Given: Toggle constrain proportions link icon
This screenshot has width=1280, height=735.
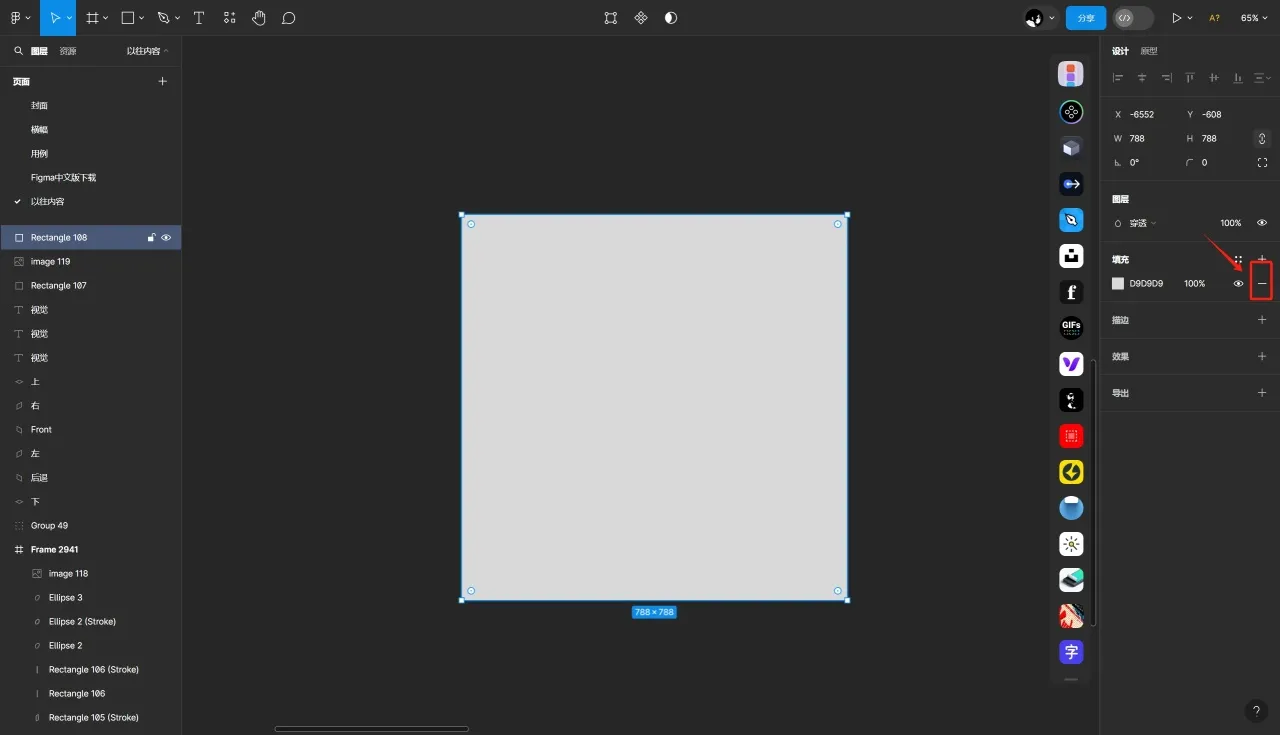Looking at the screenshot, I should coord(1262,138).
